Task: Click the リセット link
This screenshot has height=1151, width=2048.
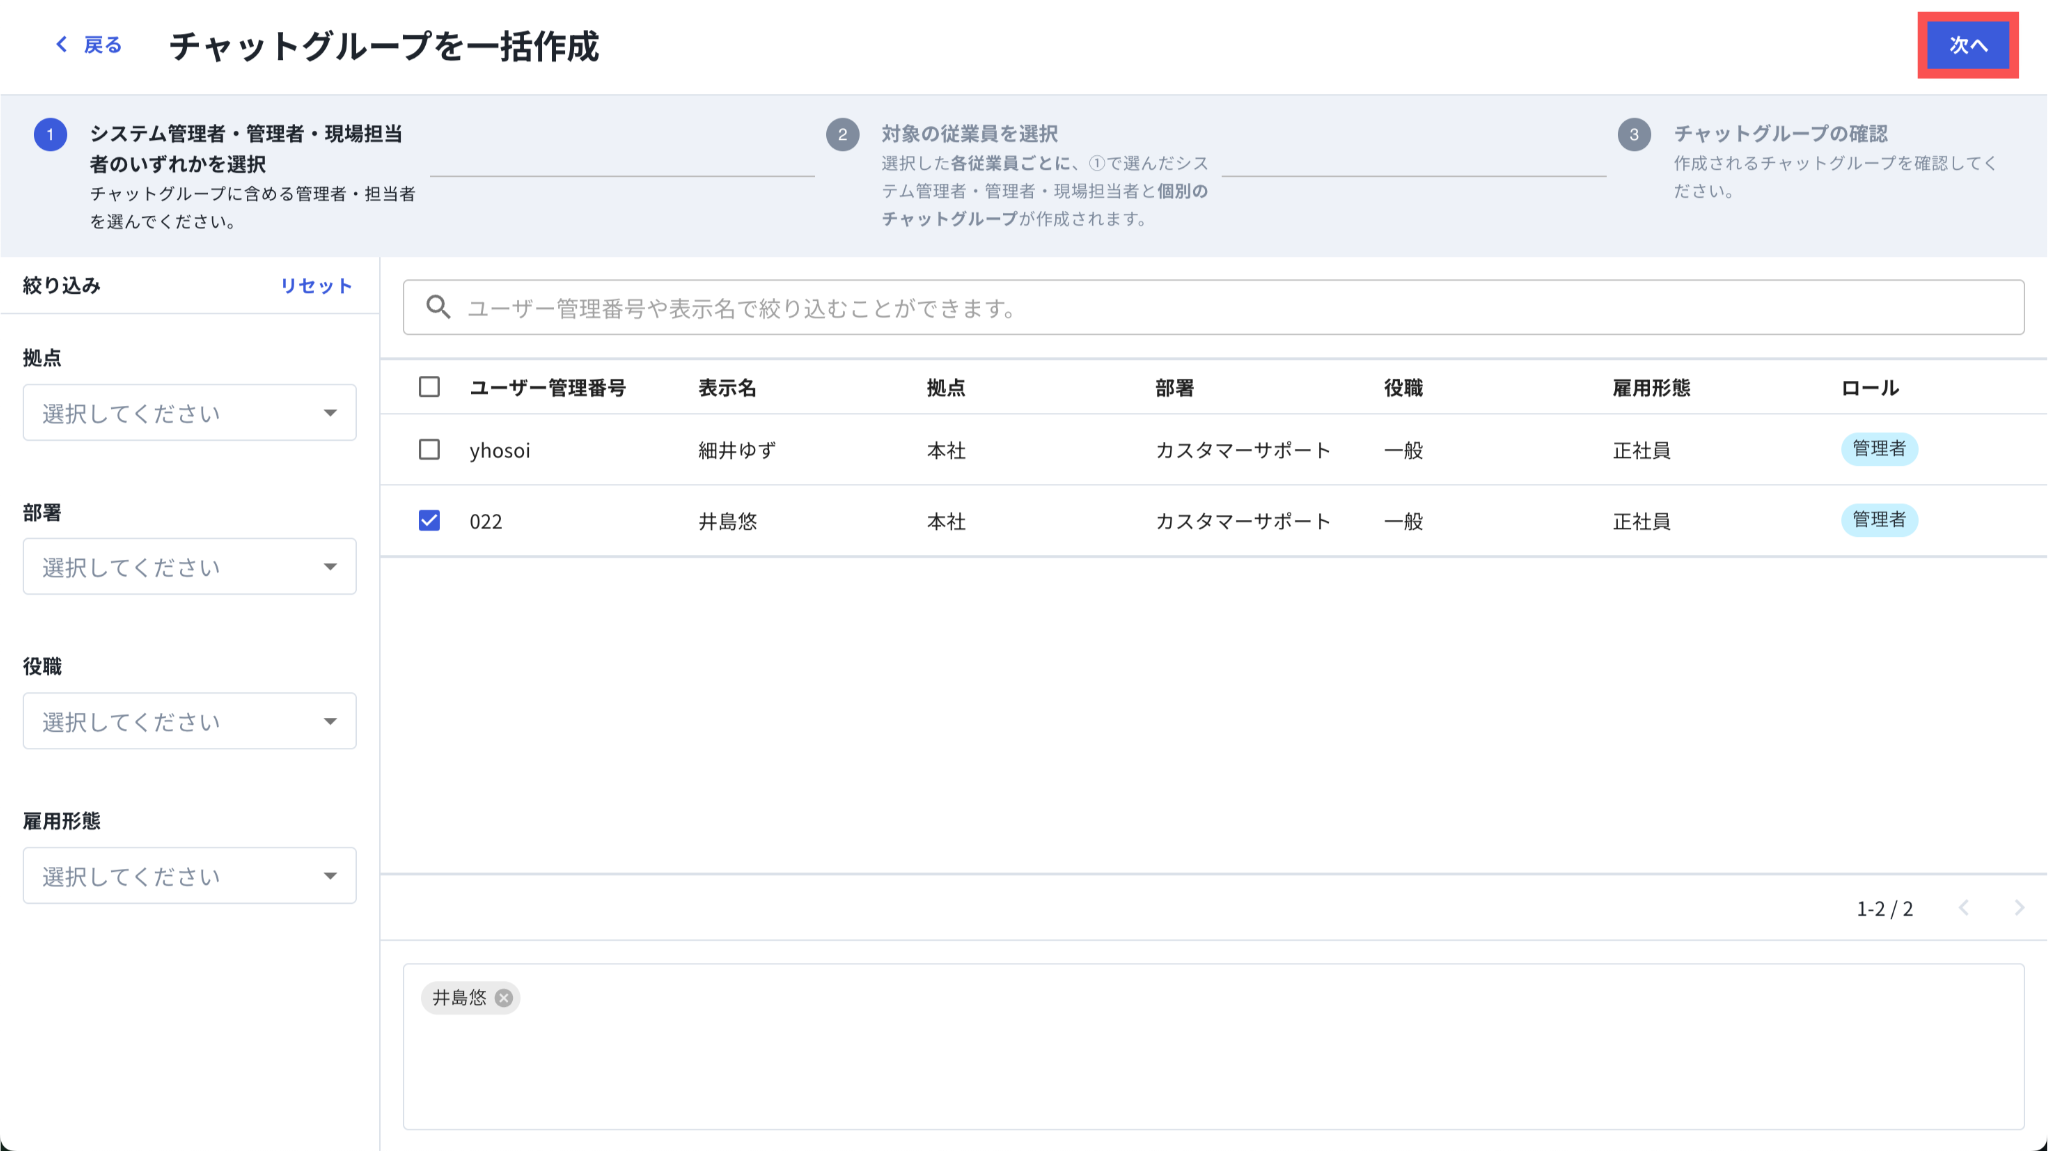Action: 316,286
